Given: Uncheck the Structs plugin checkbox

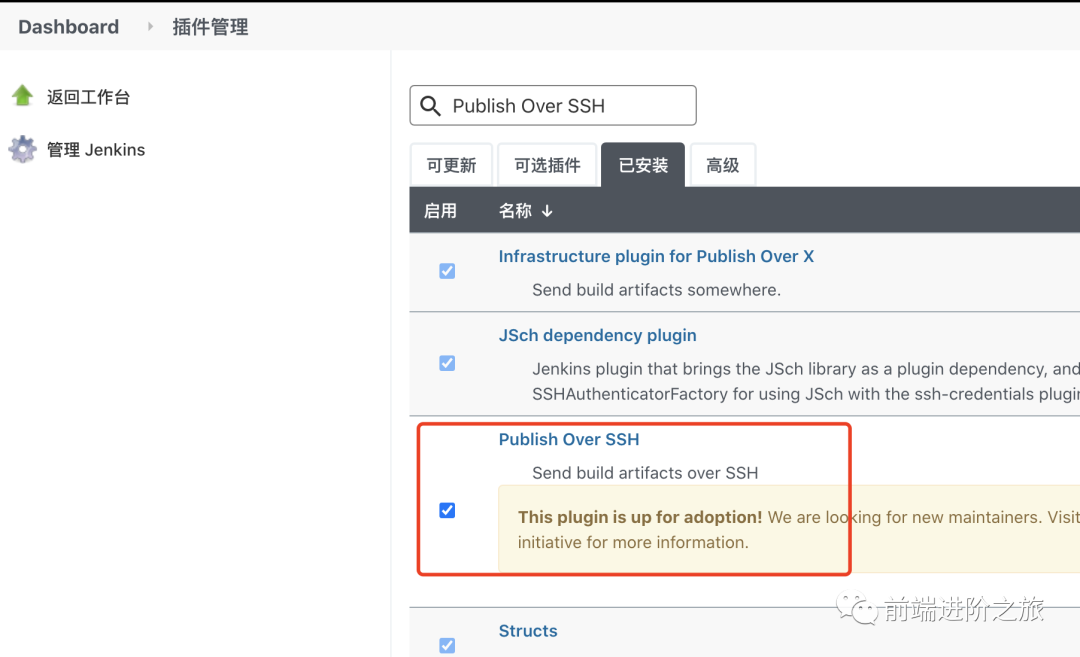Looking at the screenshot, I should [x=446, y=645].
